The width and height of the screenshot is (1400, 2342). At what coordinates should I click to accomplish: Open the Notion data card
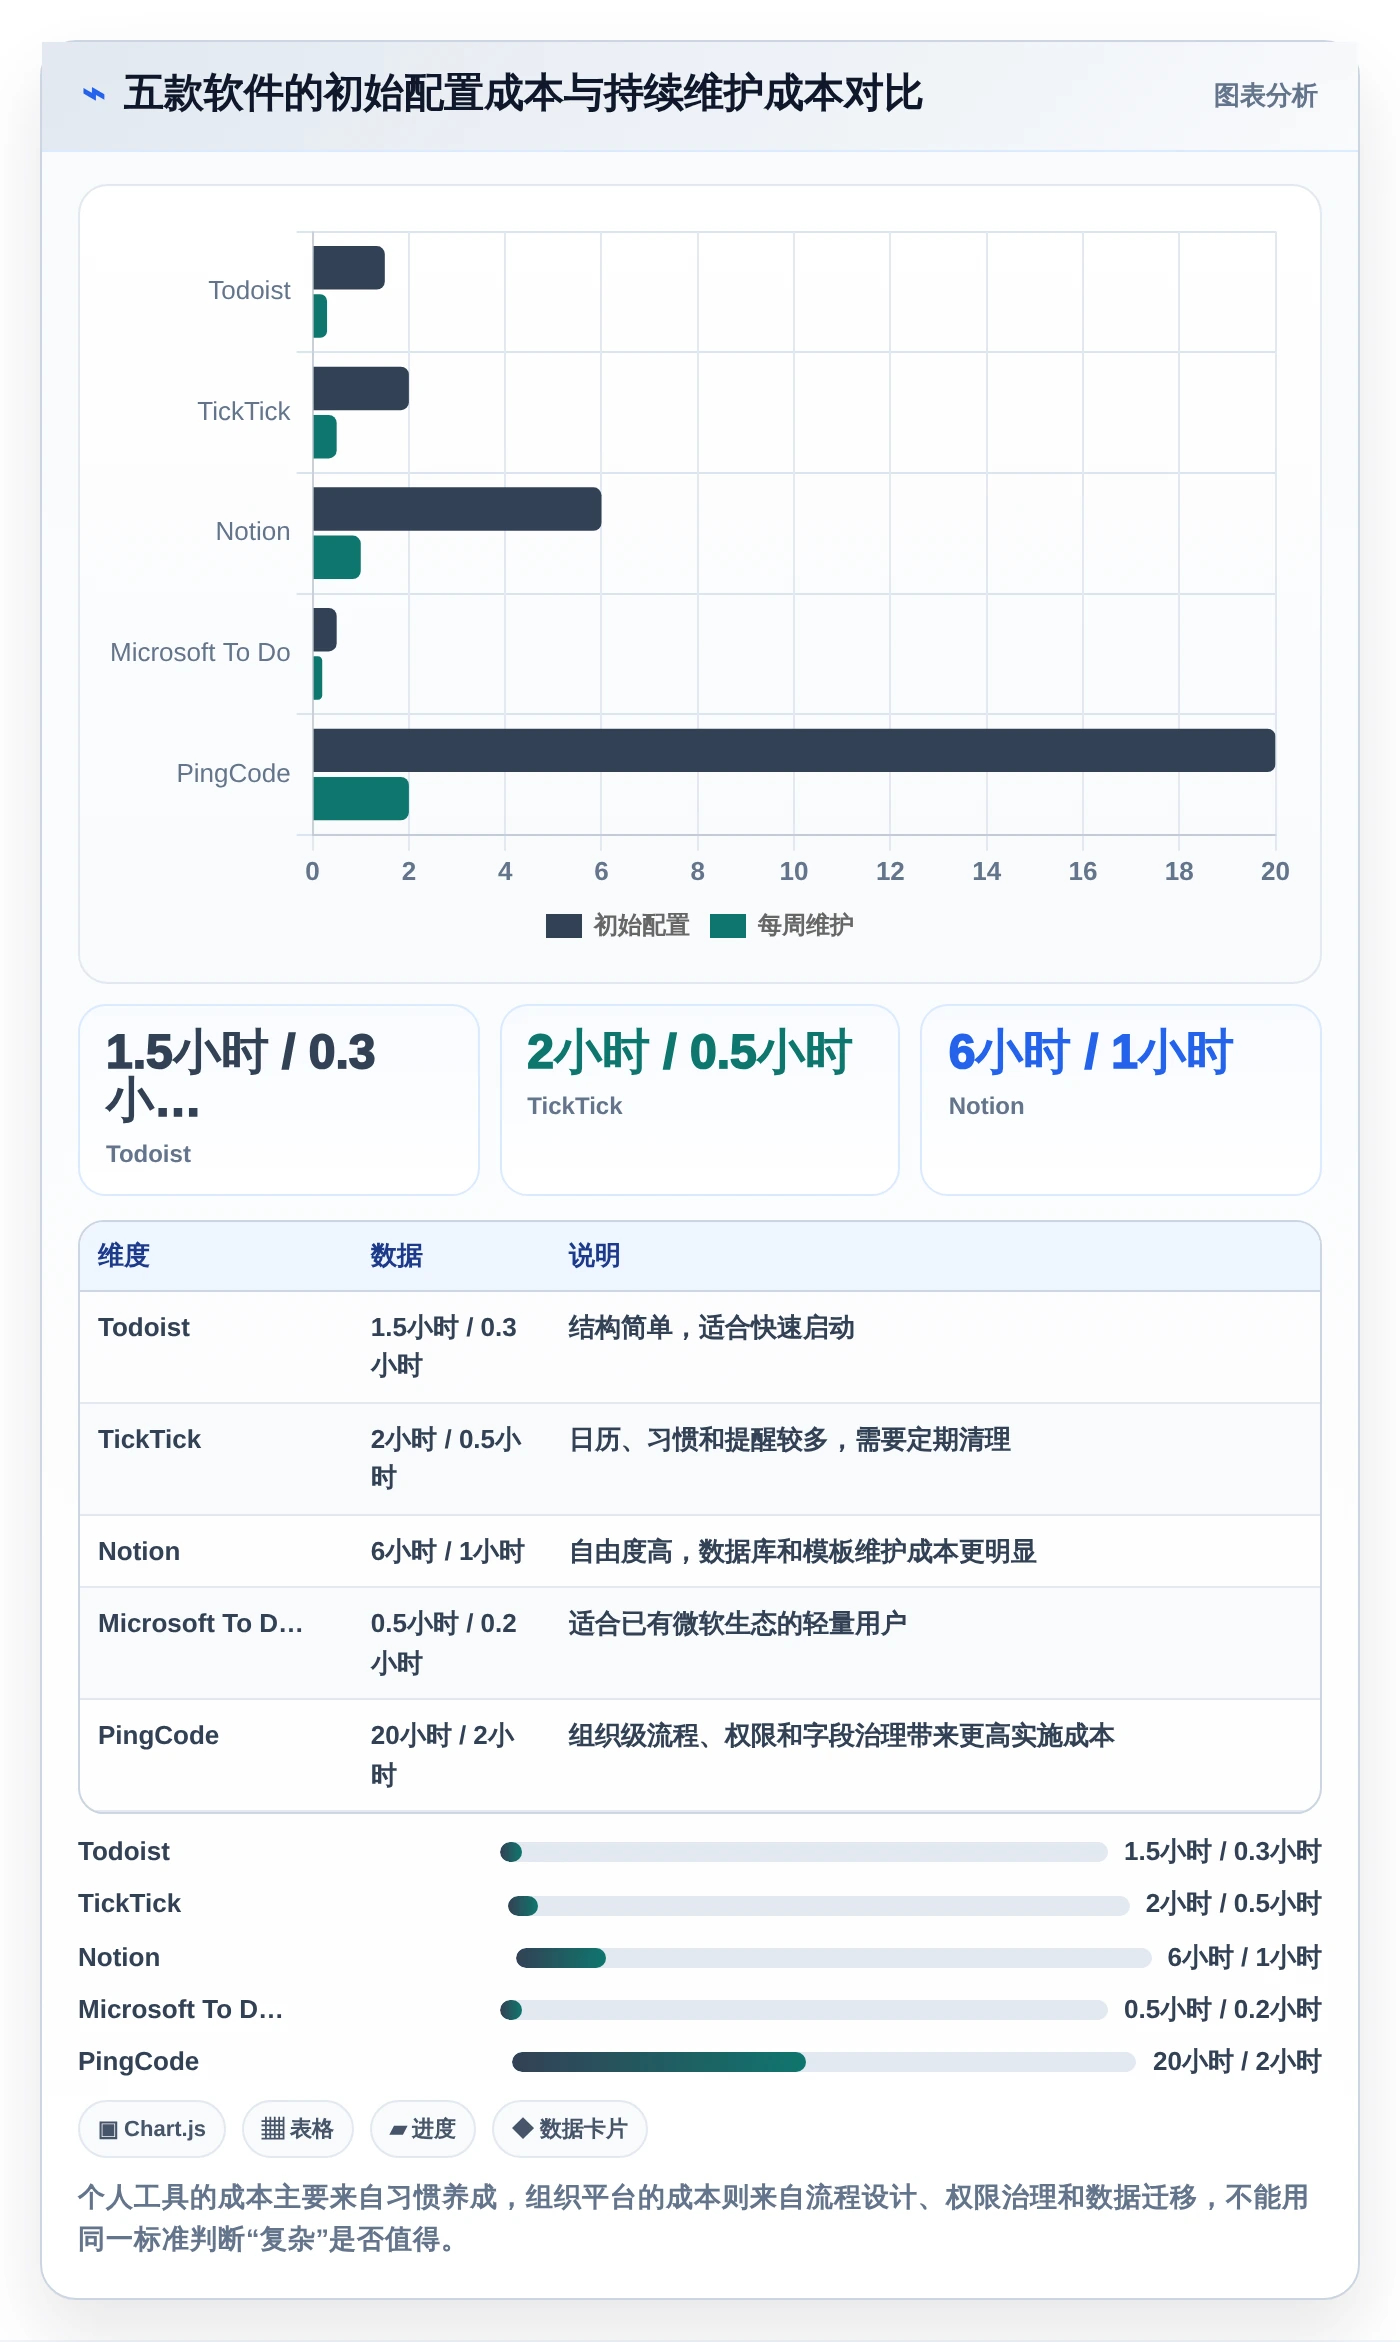click(x=1121, y=1100)
